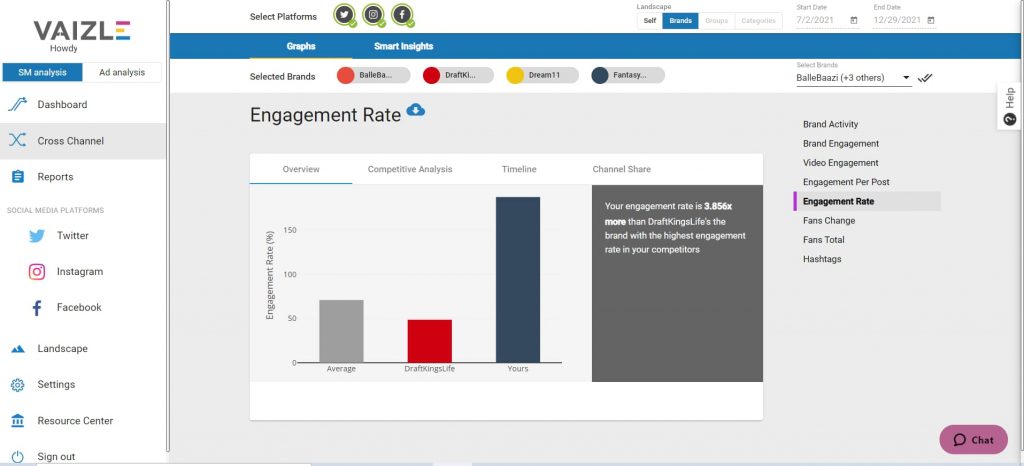Viewport: 1024px width, 466px height.
Task: Click the red DraftKingsLife bar
Action: pyautogui.click(x=430, y=341)
